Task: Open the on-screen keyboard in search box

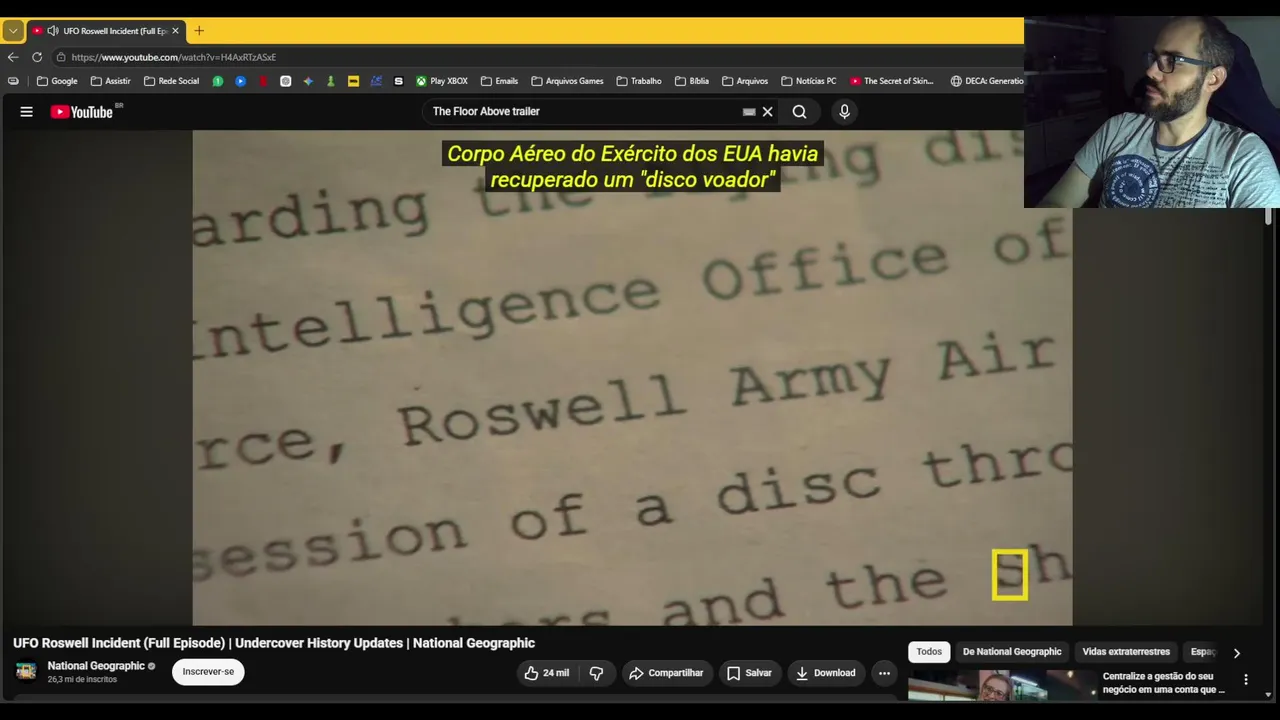Action: 749,112
